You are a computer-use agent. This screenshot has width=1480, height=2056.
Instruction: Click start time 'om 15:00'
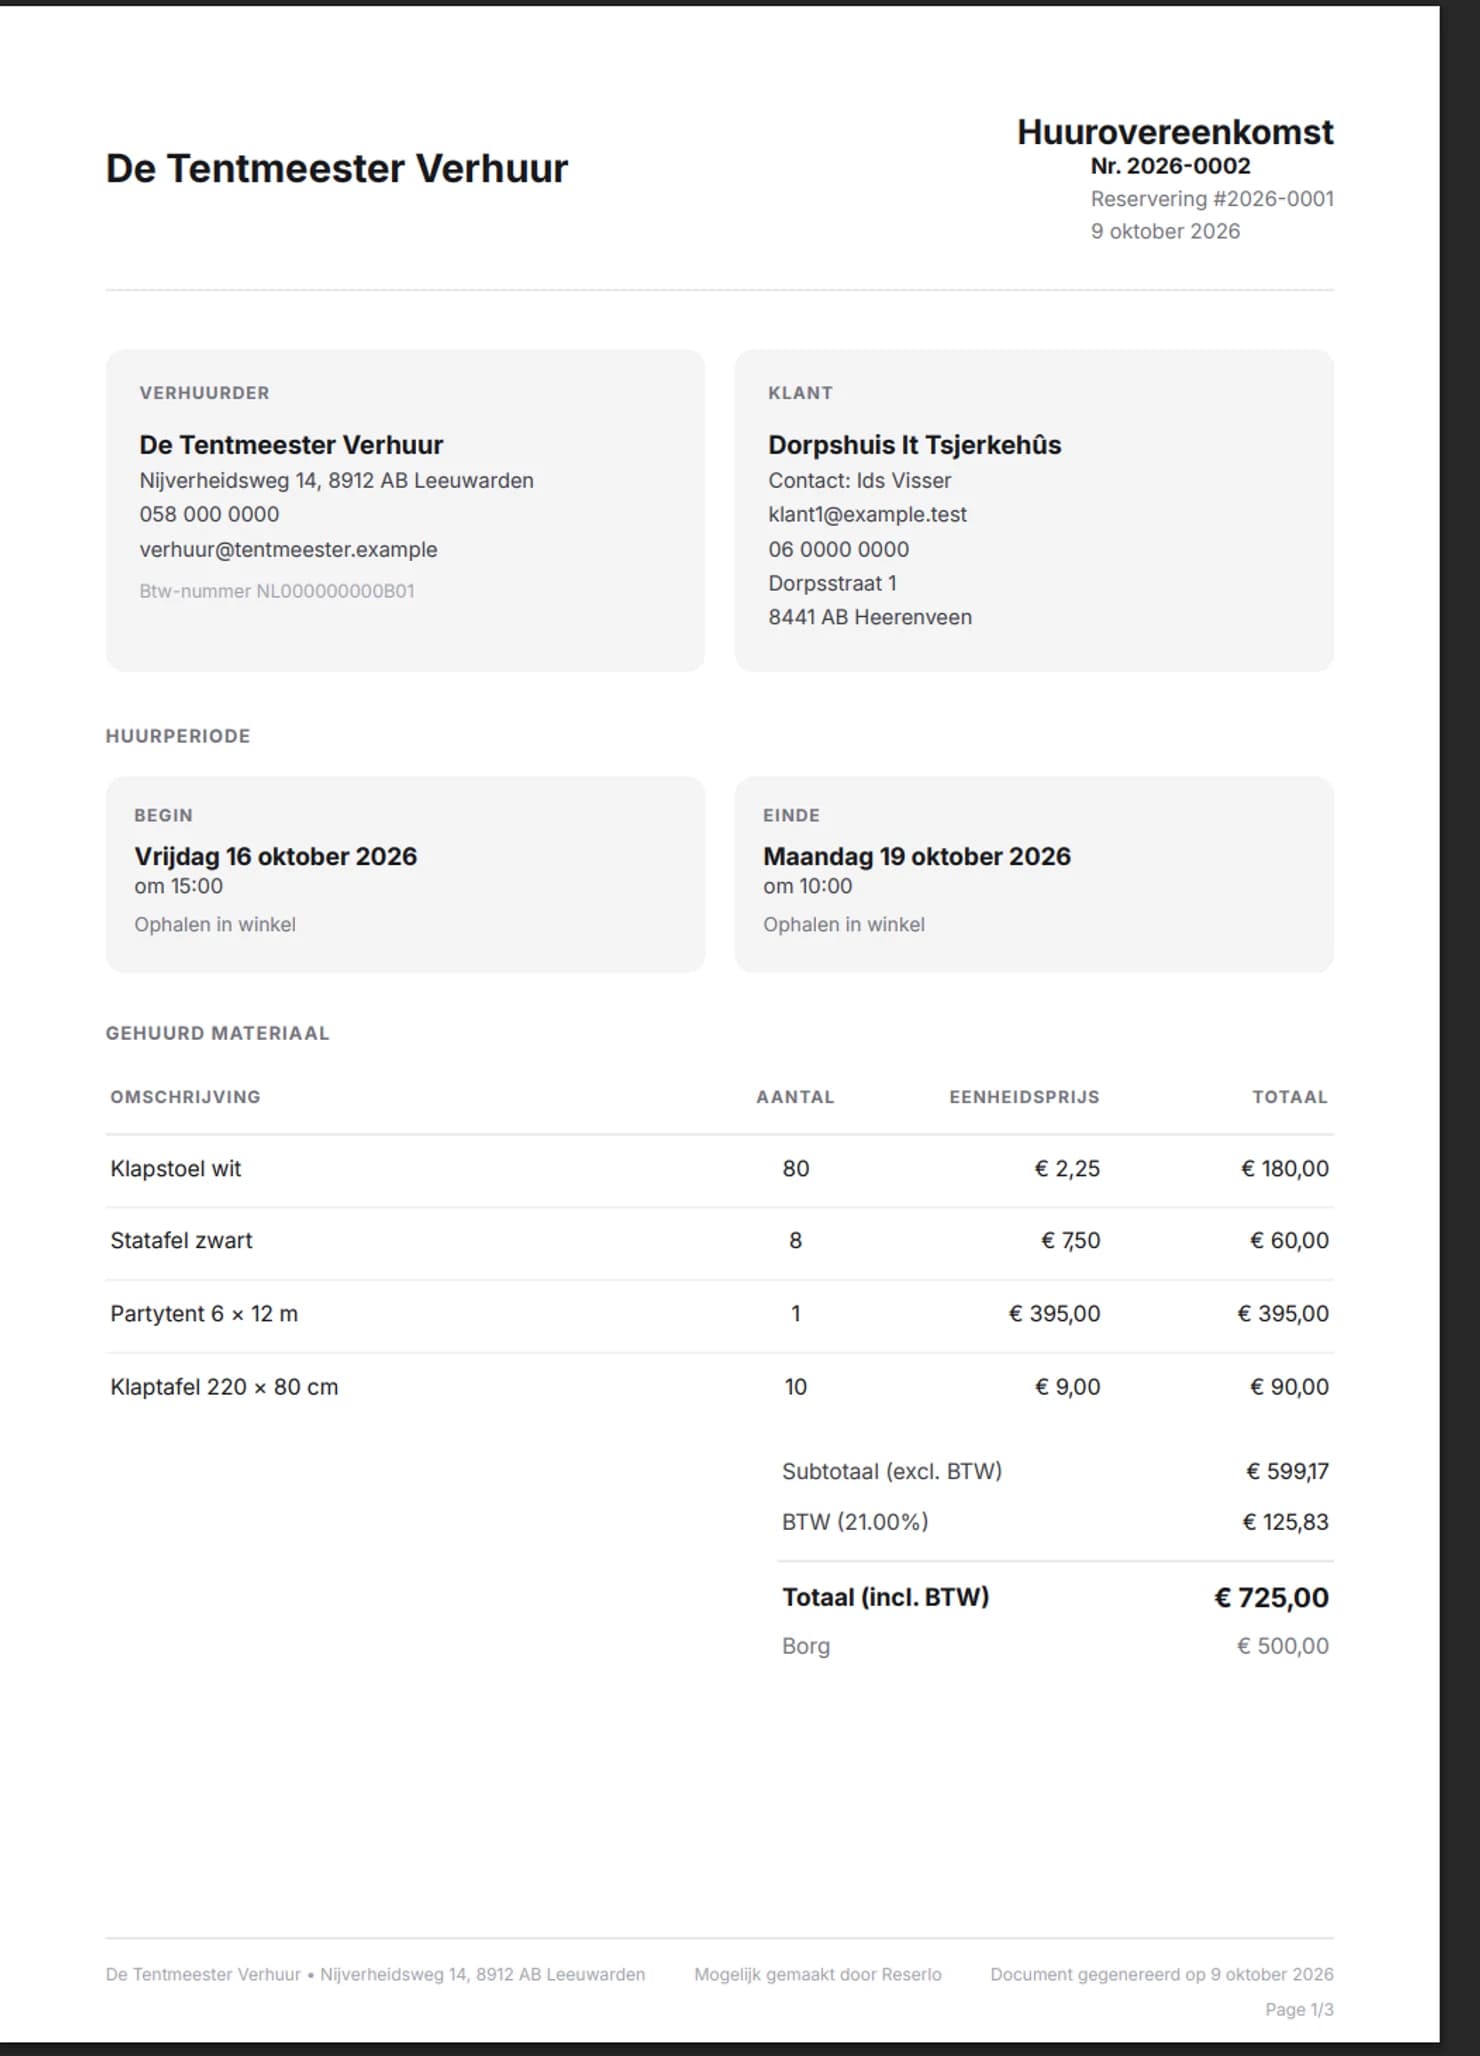[178, 886]
